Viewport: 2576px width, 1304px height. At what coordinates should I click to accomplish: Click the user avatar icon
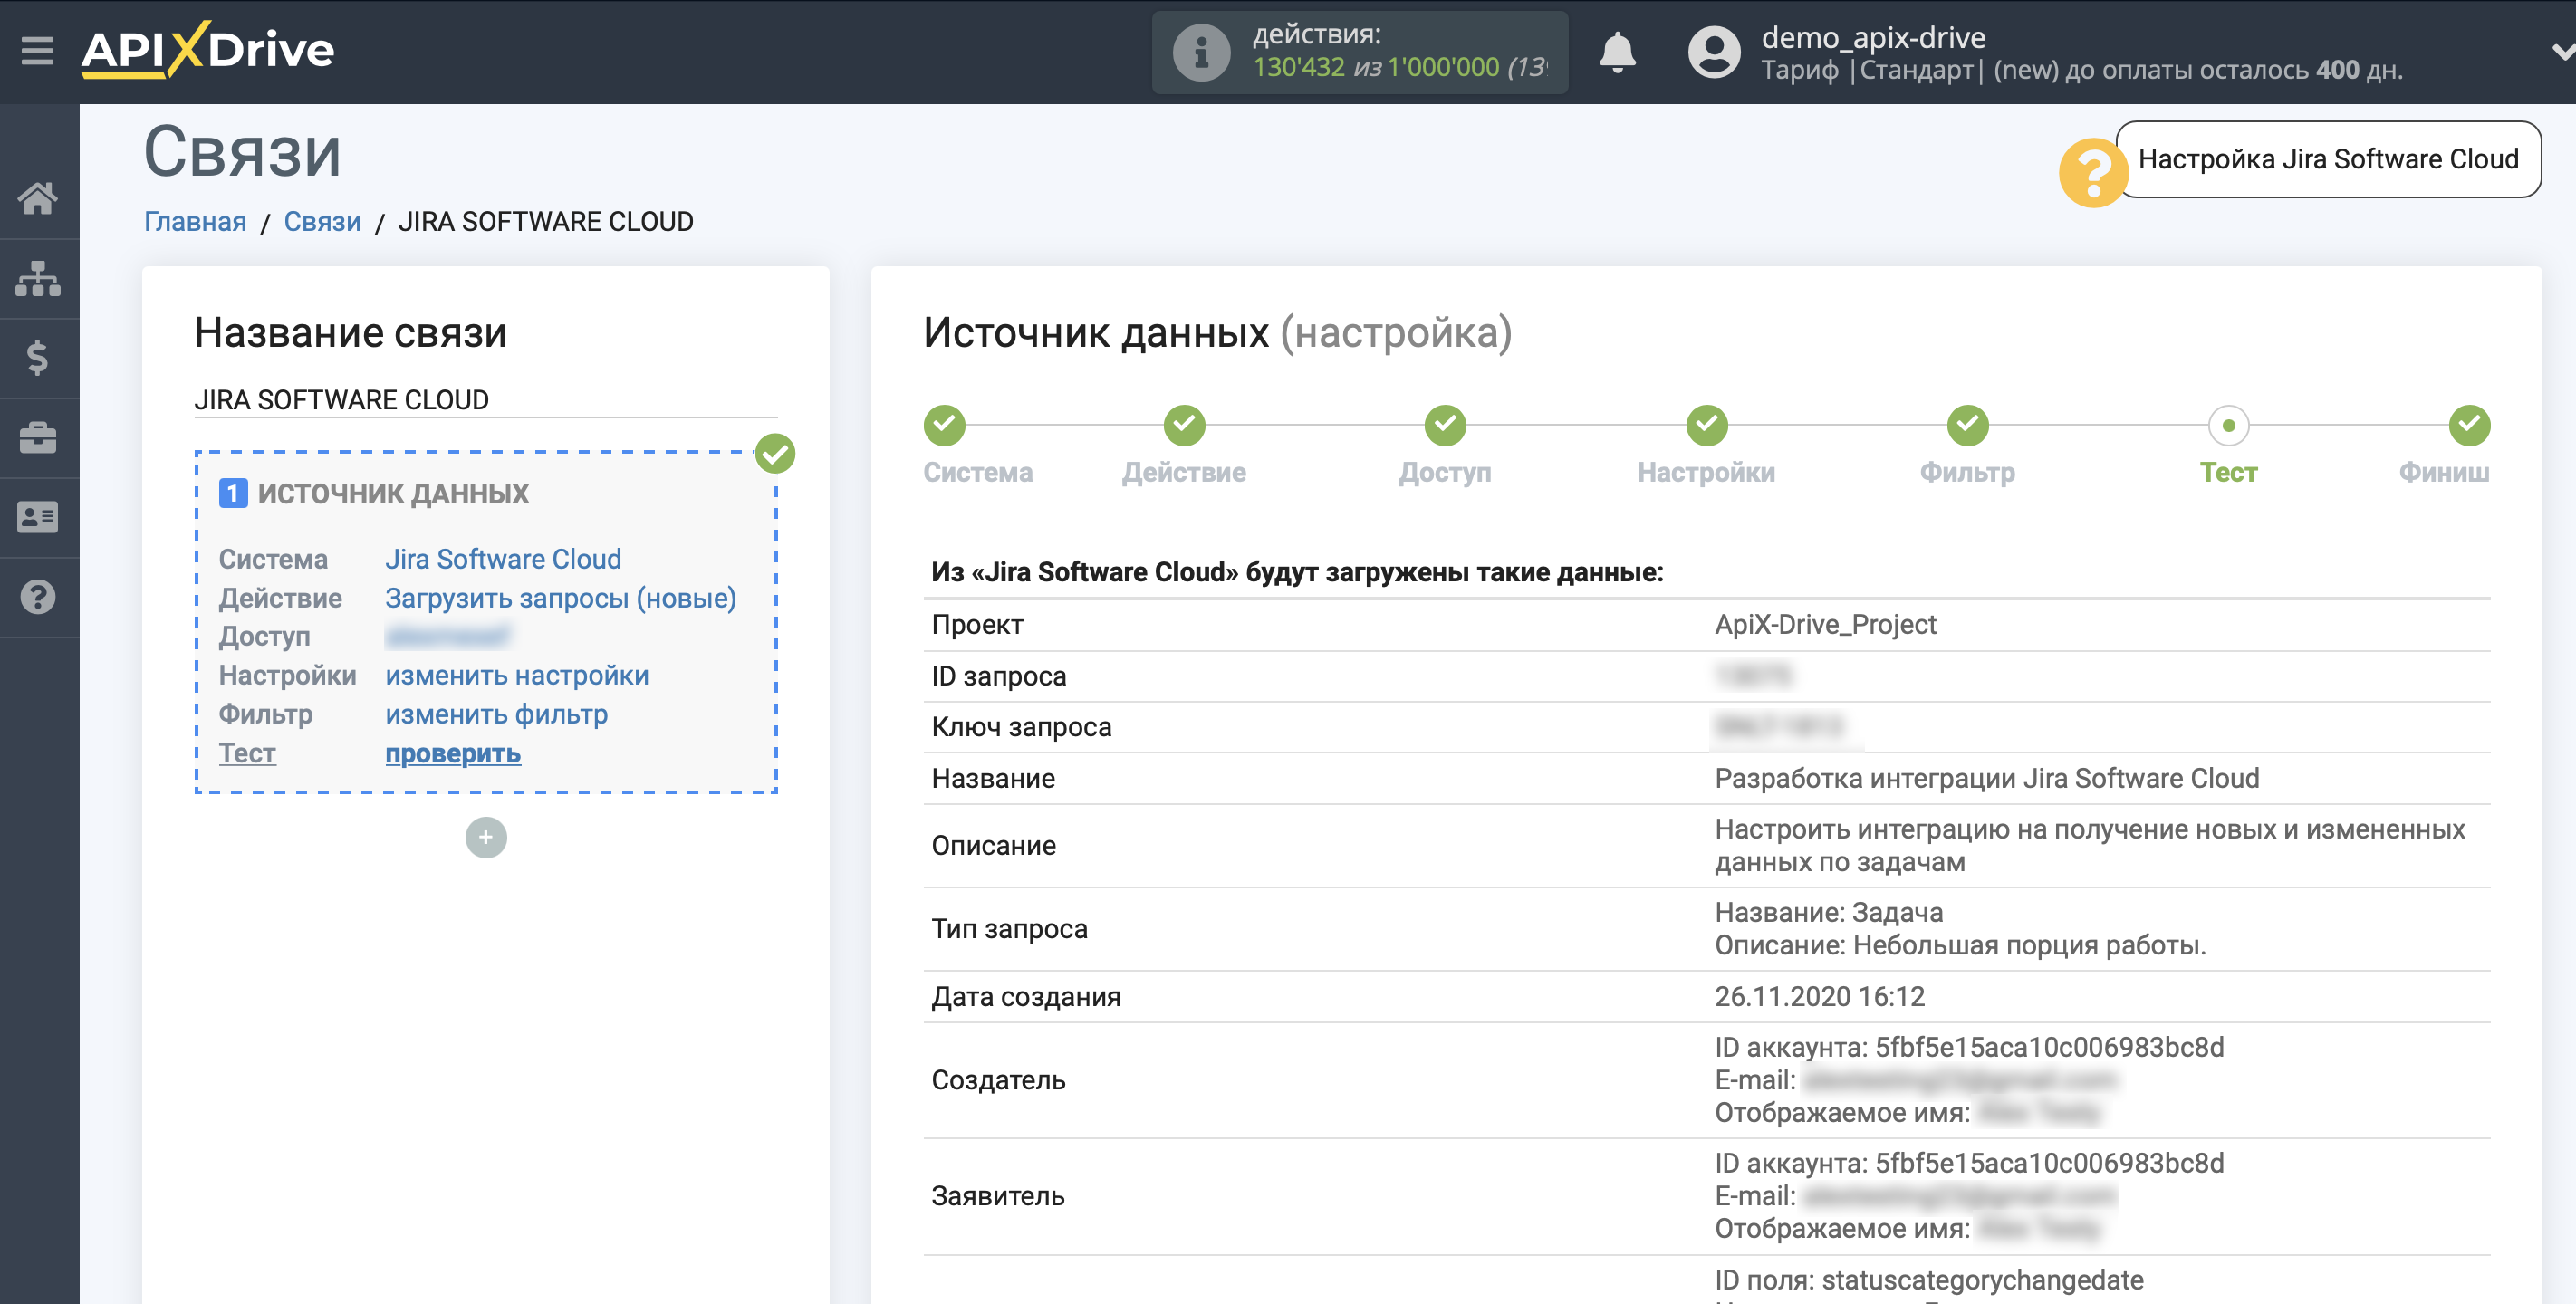1714,52
